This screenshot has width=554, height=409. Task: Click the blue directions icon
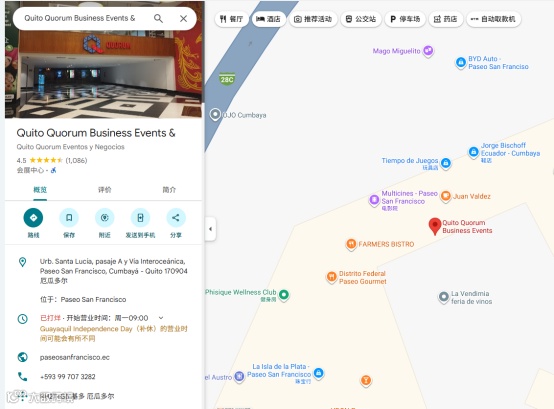click(33, 218)
